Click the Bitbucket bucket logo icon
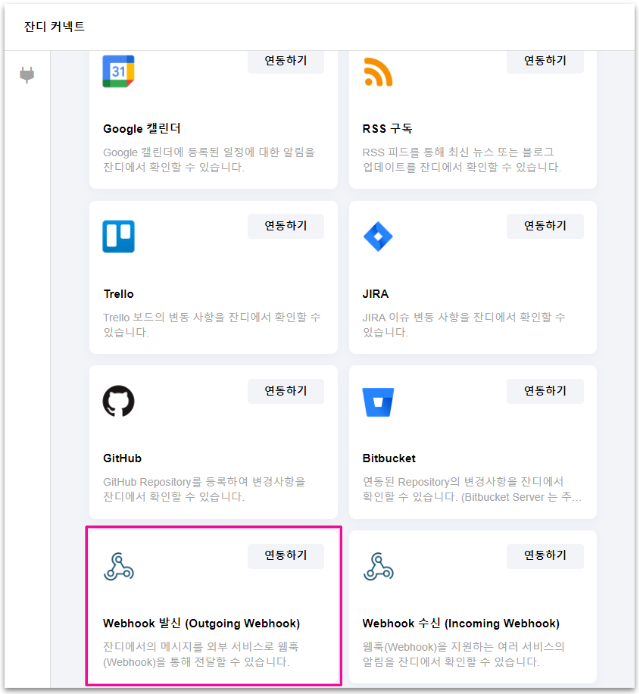 pyautogui.click(x=378, y=402)
